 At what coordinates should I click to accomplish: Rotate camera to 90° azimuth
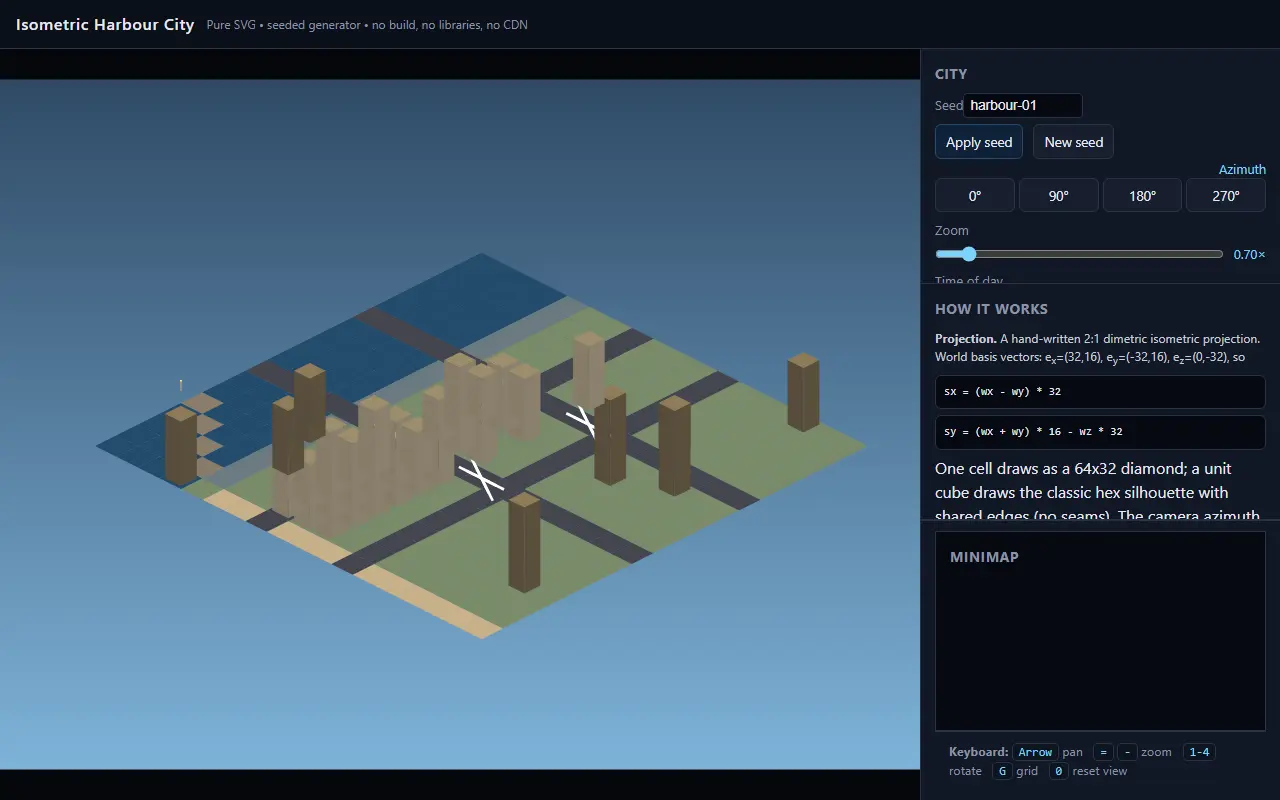(1058, 196)
